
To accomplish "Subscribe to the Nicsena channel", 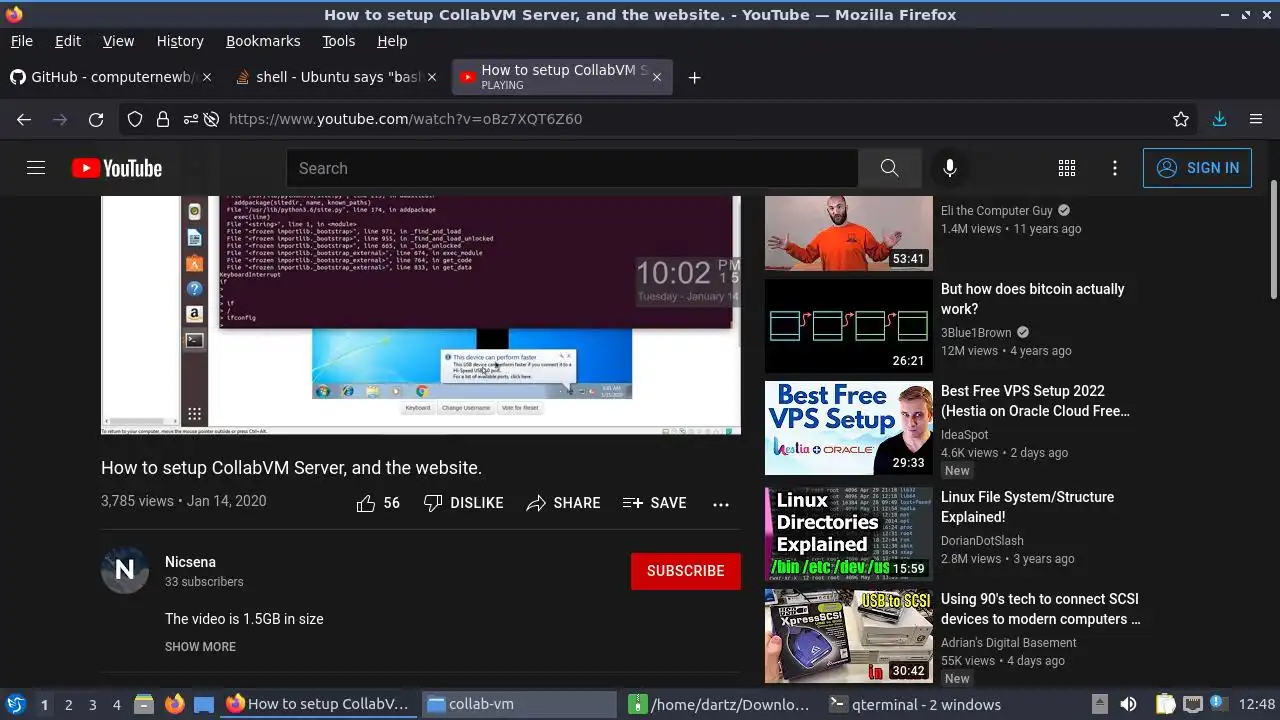I will pos(686,571).
